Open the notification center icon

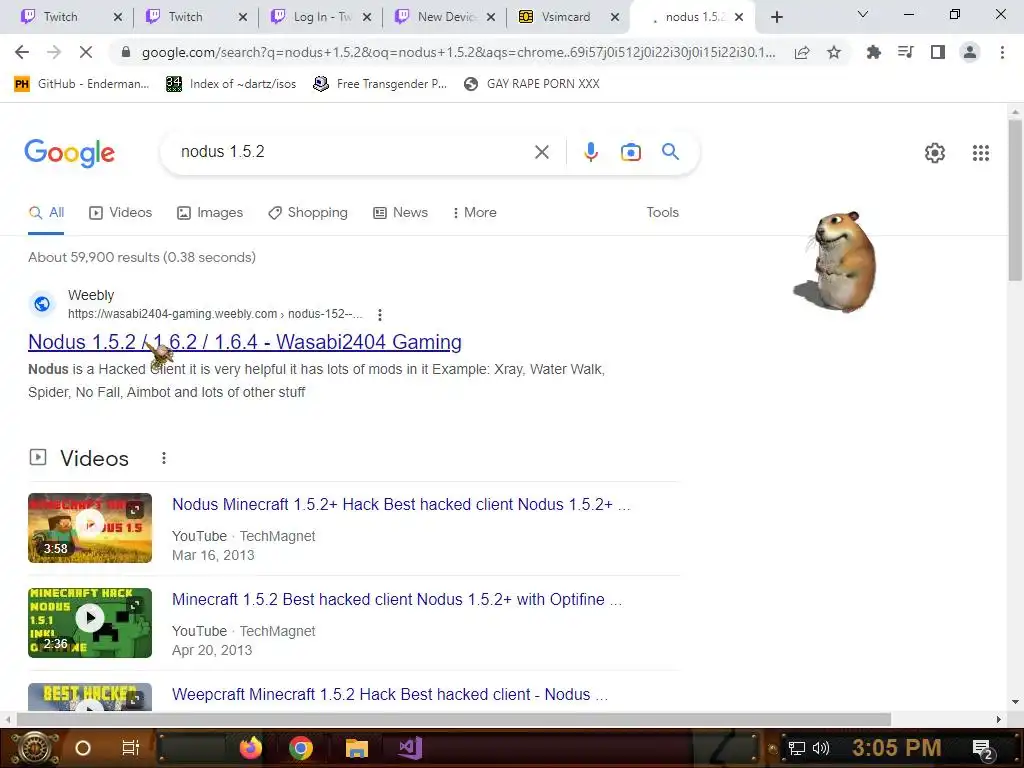coord(982,749)
